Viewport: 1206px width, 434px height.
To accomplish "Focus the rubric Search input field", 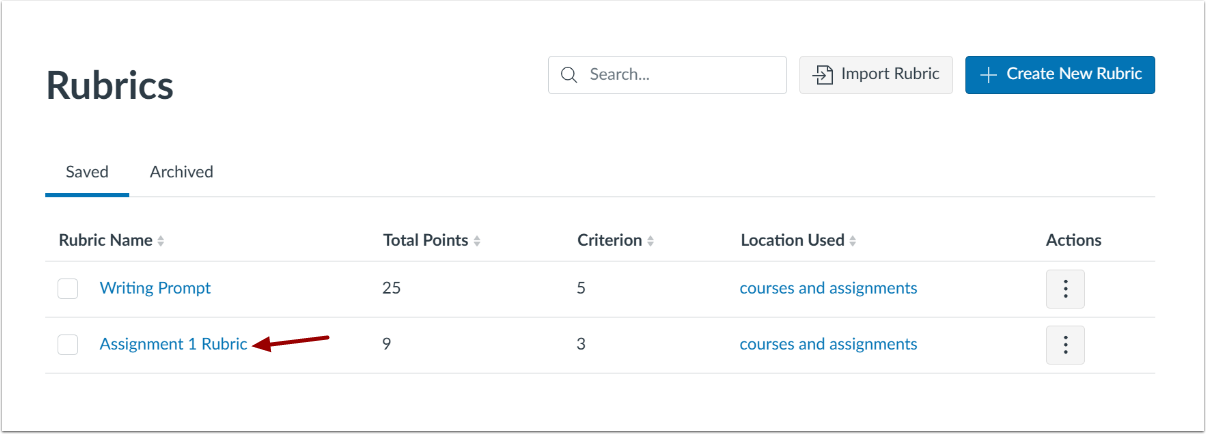I will click(680, 75).
